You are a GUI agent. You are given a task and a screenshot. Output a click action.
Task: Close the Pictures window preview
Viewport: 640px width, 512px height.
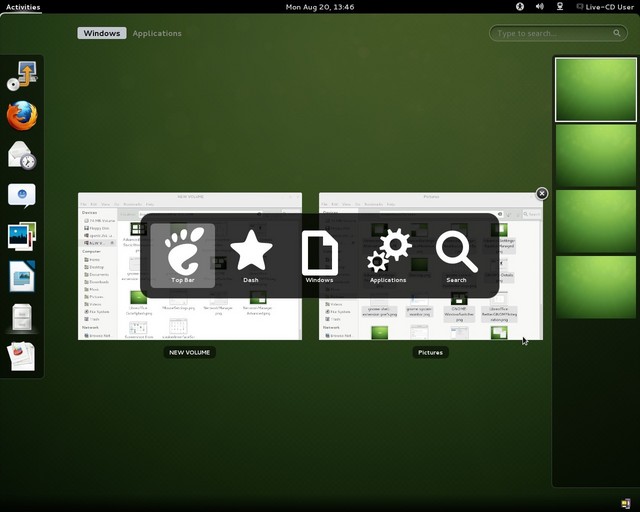[x=542, y=193]
